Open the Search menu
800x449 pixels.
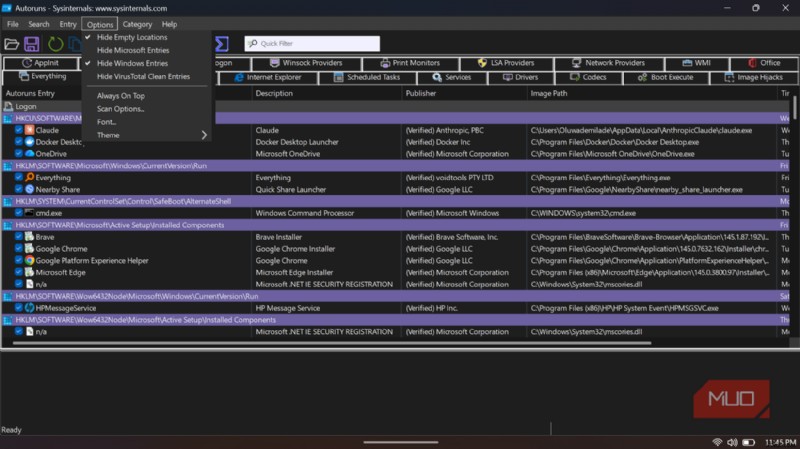pyautogui.click(x=39, y=24)
